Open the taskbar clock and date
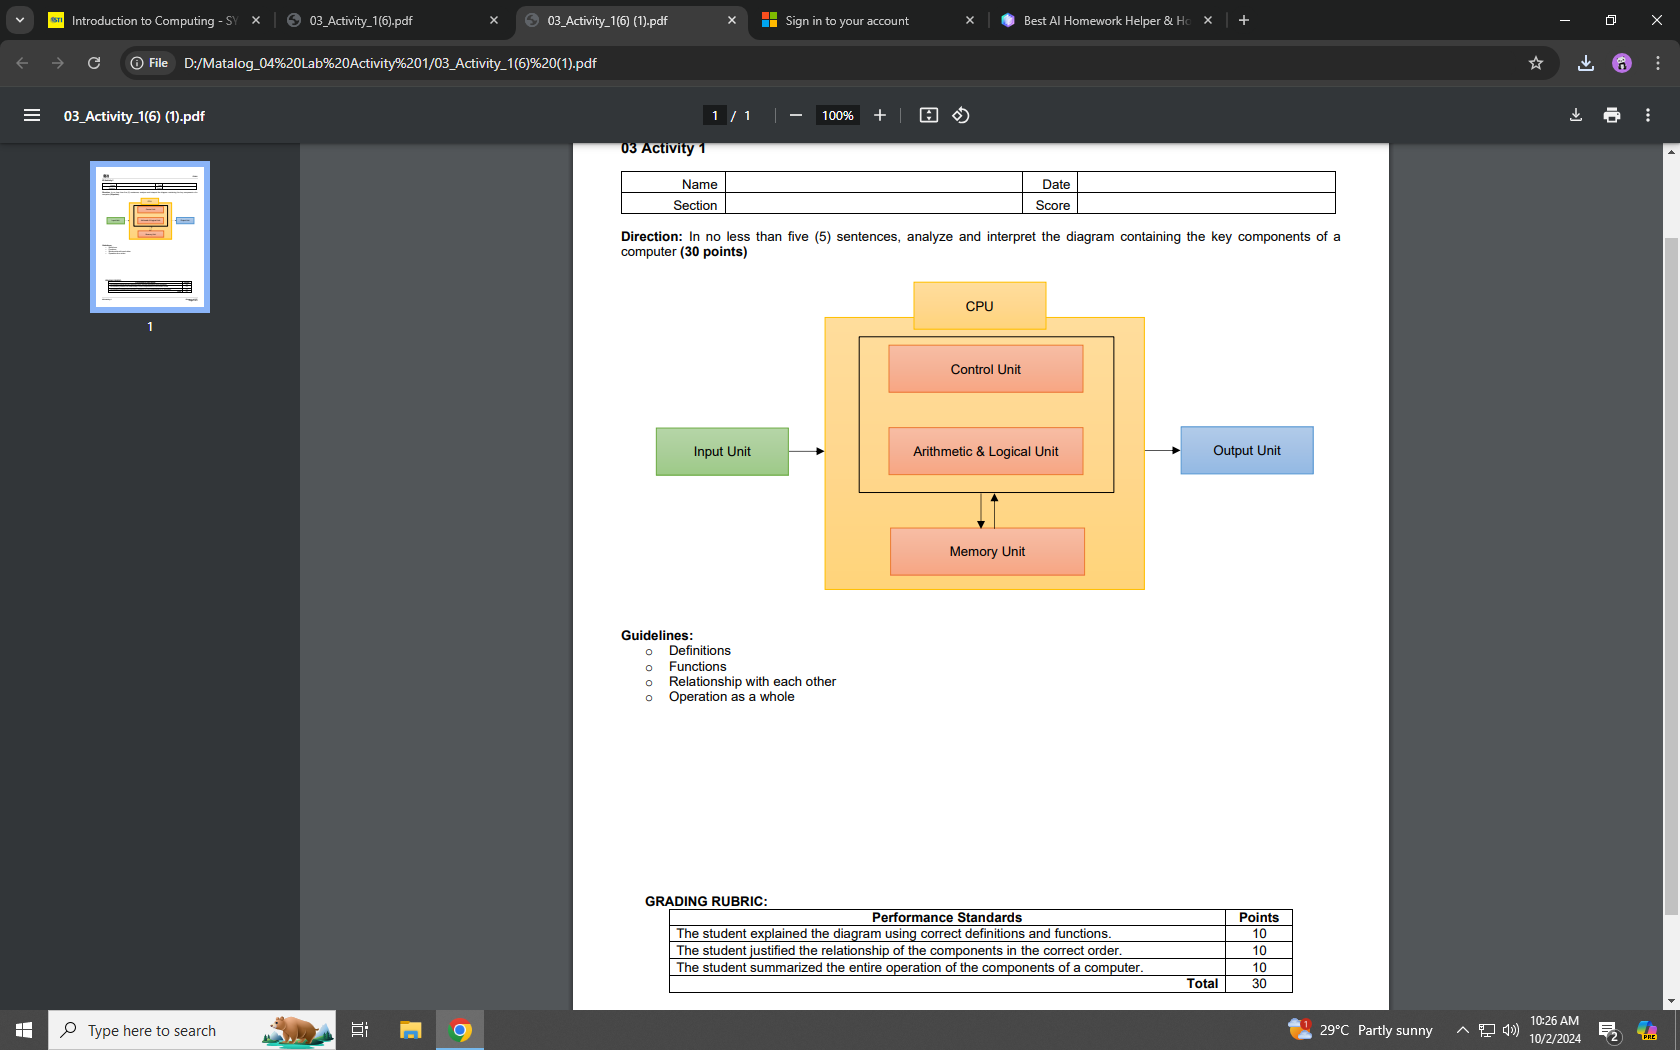The width and height of the screenshot is (1680, 1050). (1555, 1030)
